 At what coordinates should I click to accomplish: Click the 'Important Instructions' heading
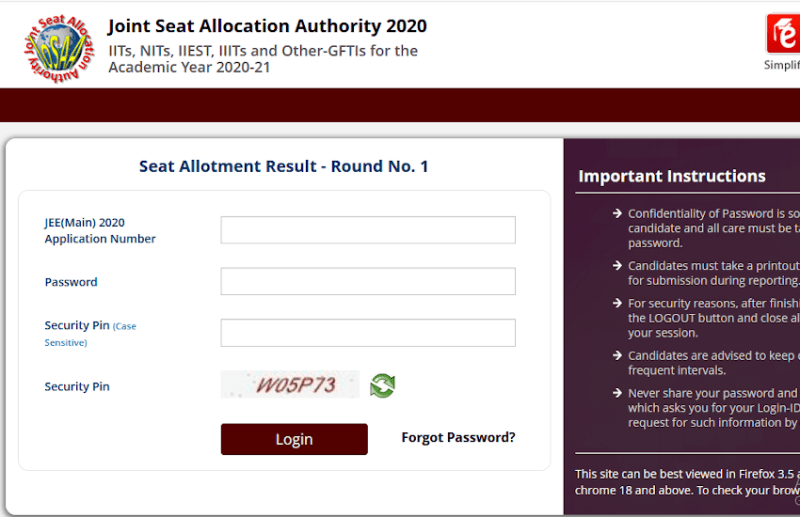coord(672,177)
